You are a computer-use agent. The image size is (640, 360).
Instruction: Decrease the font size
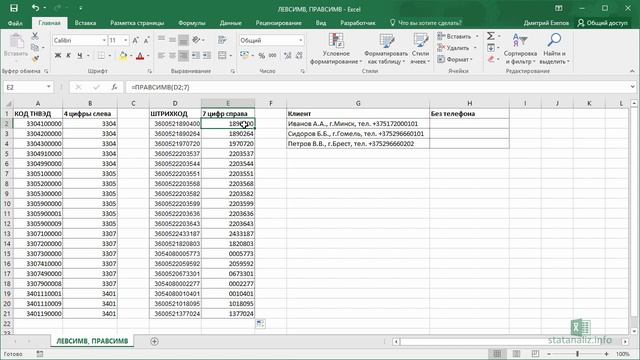tap(147, 40)
